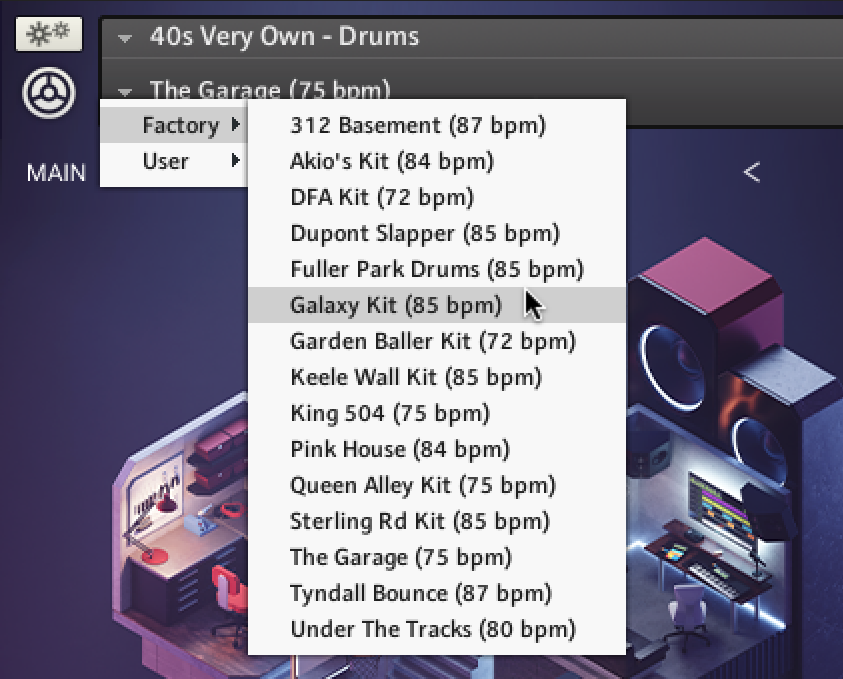Viewport: 843px width, 679px height.
Task: Select 312 Basement (87 bpm)
Action: point(418,125)
